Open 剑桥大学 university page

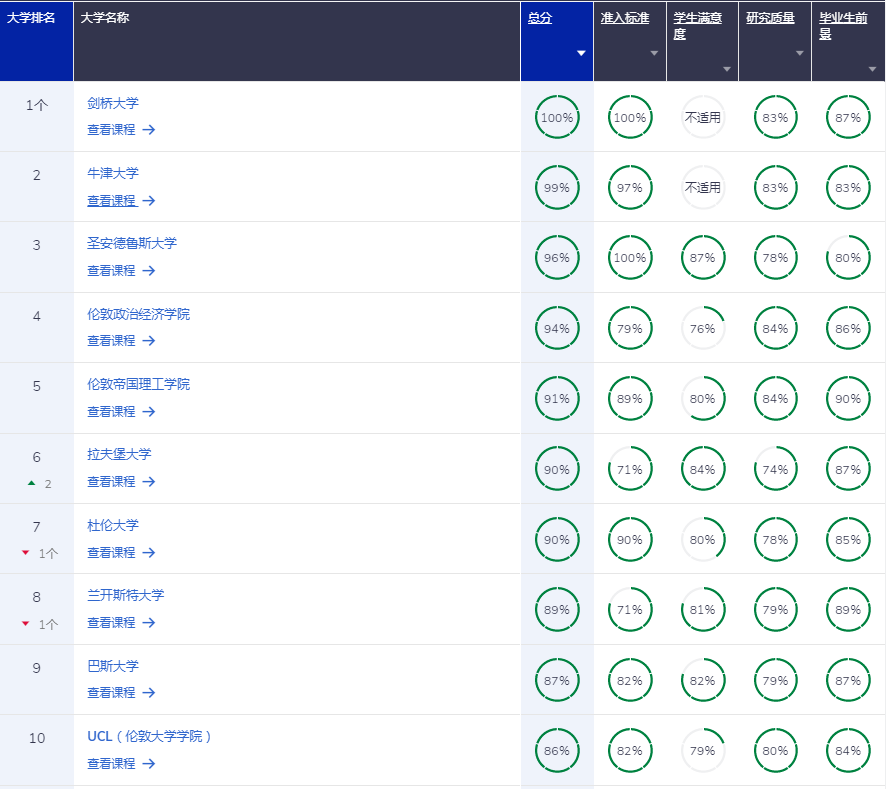pos(113,103)
